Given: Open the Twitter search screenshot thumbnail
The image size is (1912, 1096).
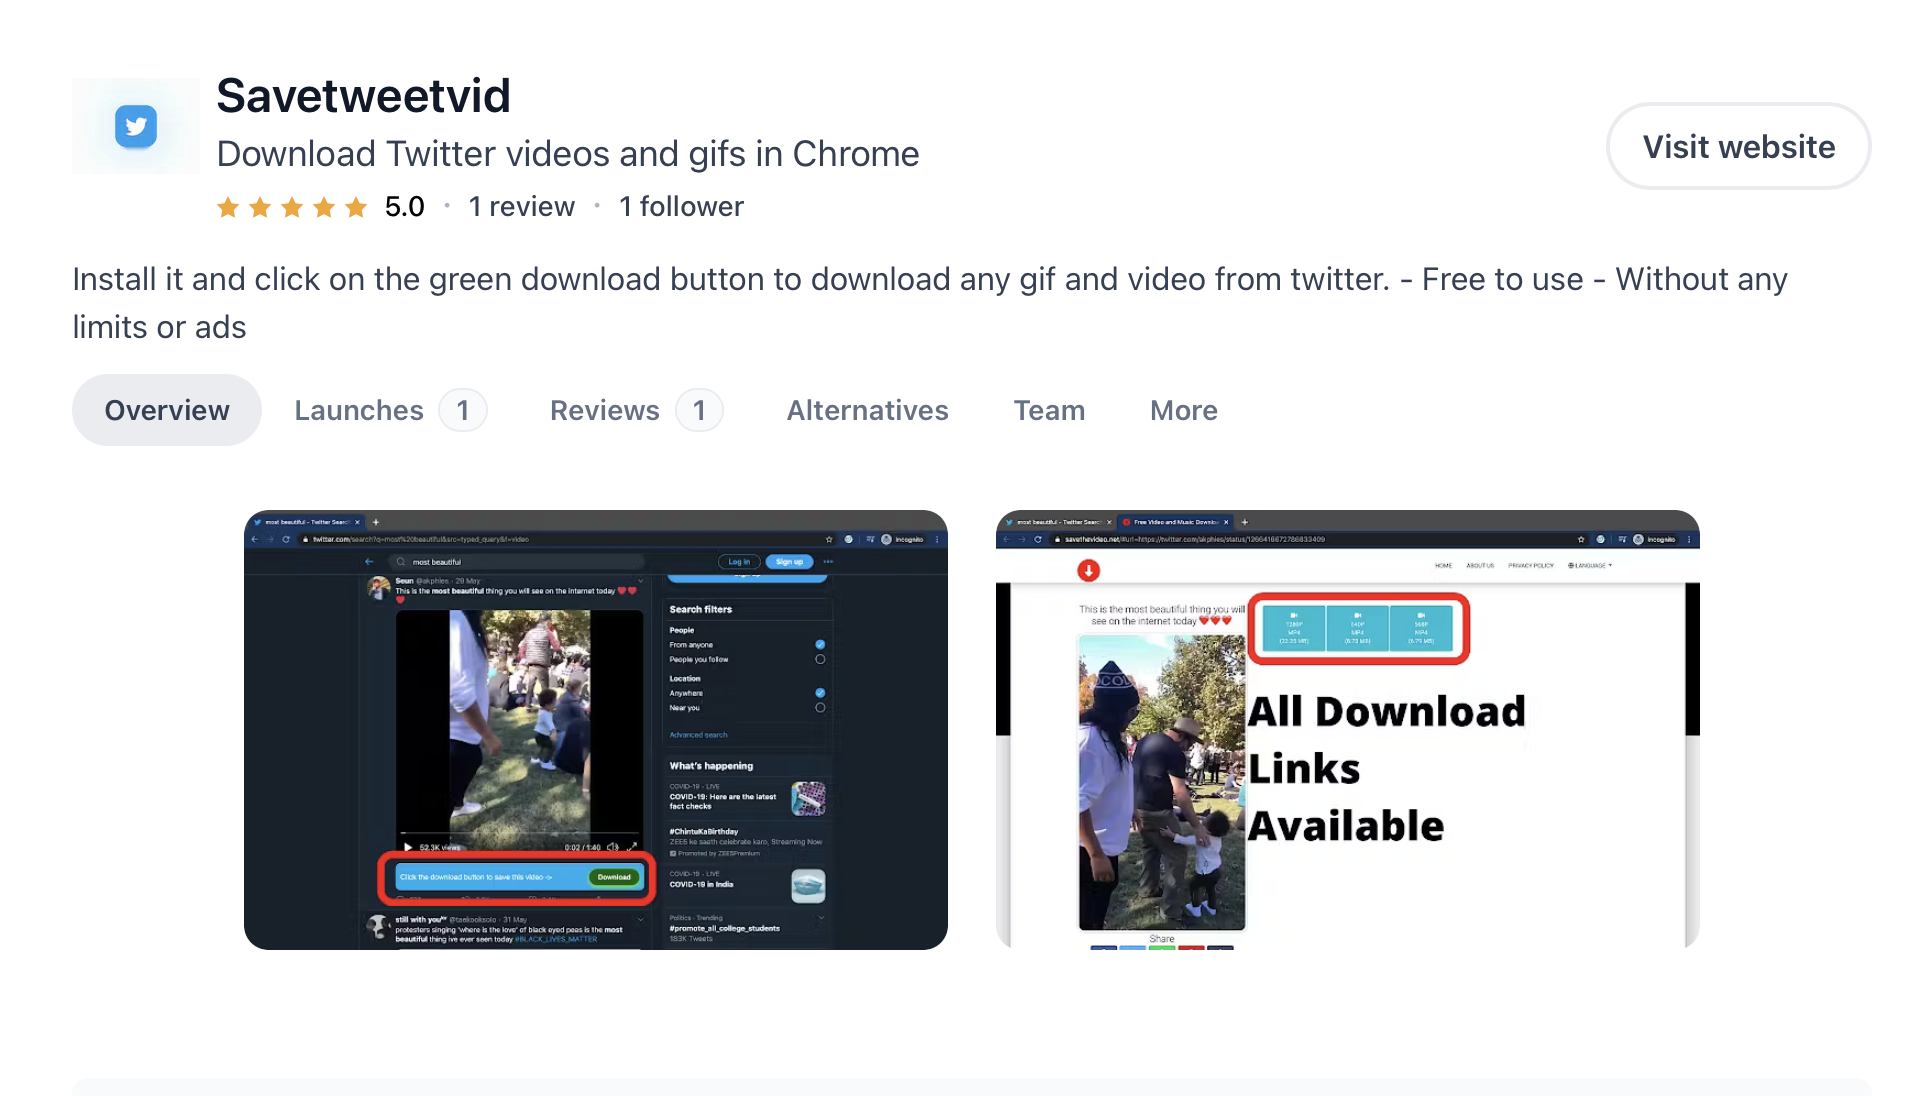Looking at the screenshot, I should tap(596, 730).
